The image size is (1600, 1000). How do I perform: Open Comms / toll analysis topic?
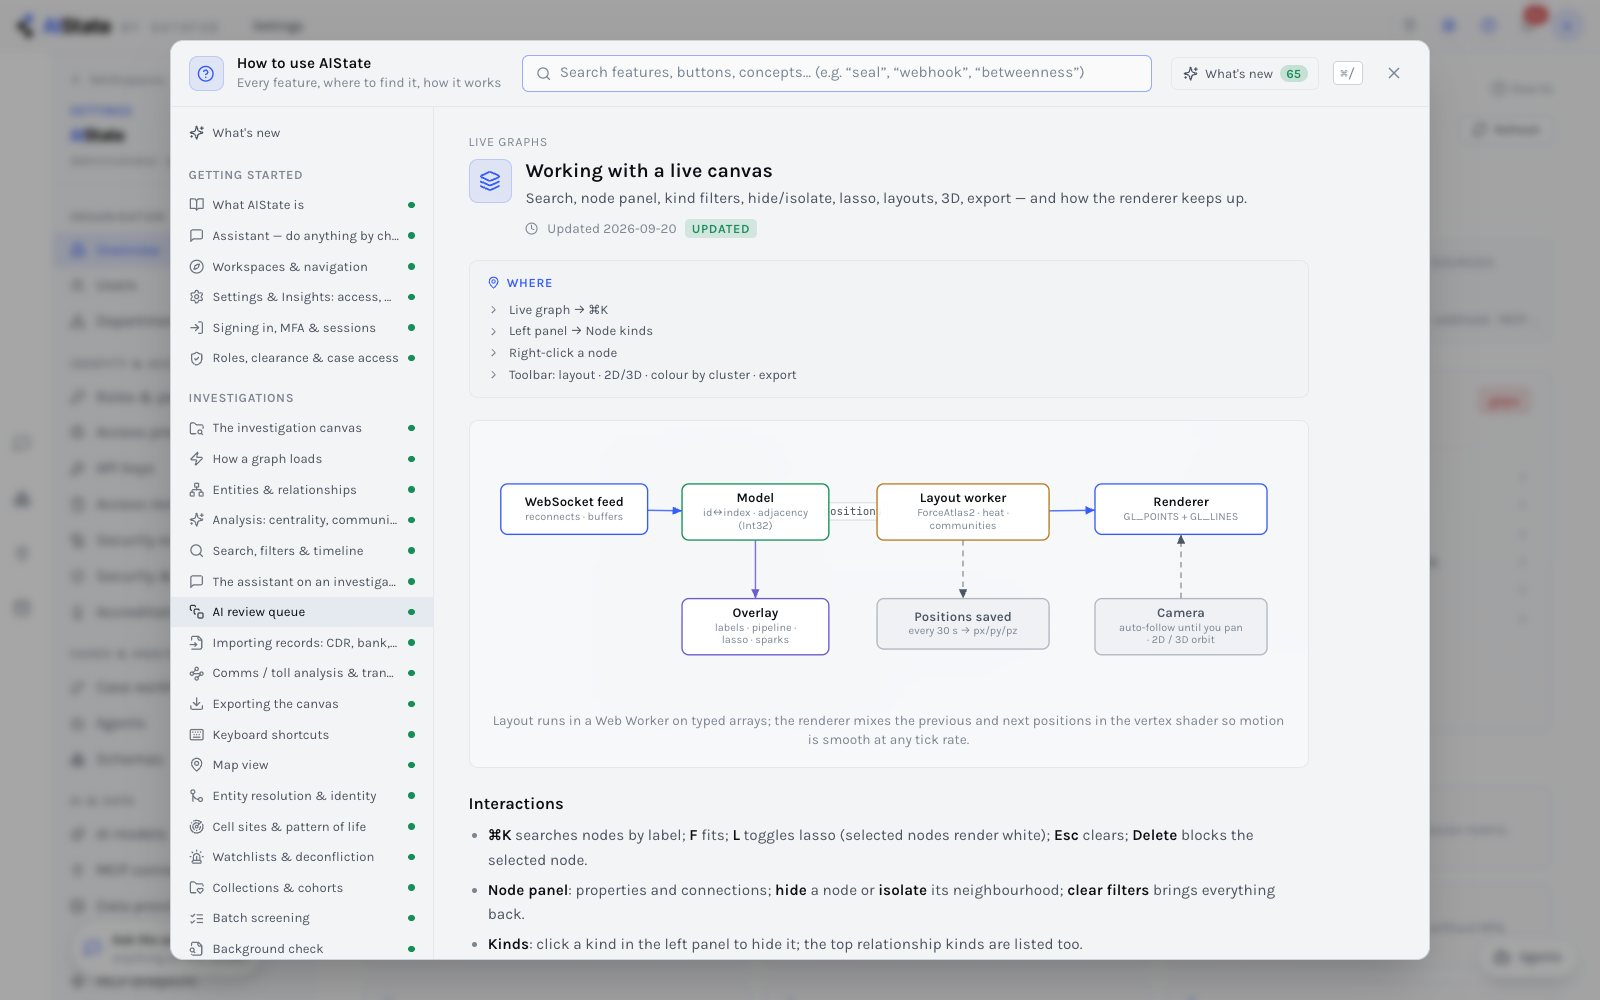[x=302, y=673]
